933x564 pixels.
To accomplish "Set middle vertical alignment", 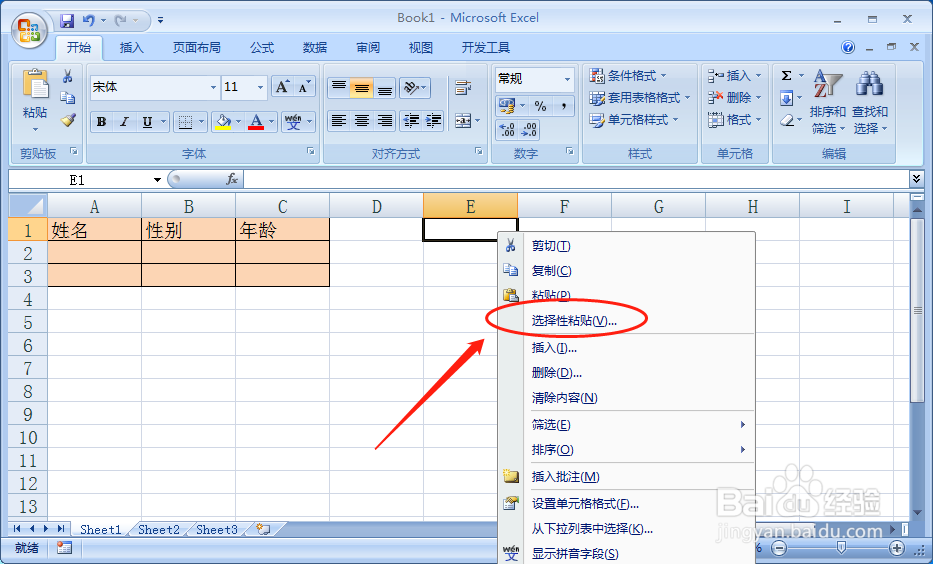I will [361, 87].
